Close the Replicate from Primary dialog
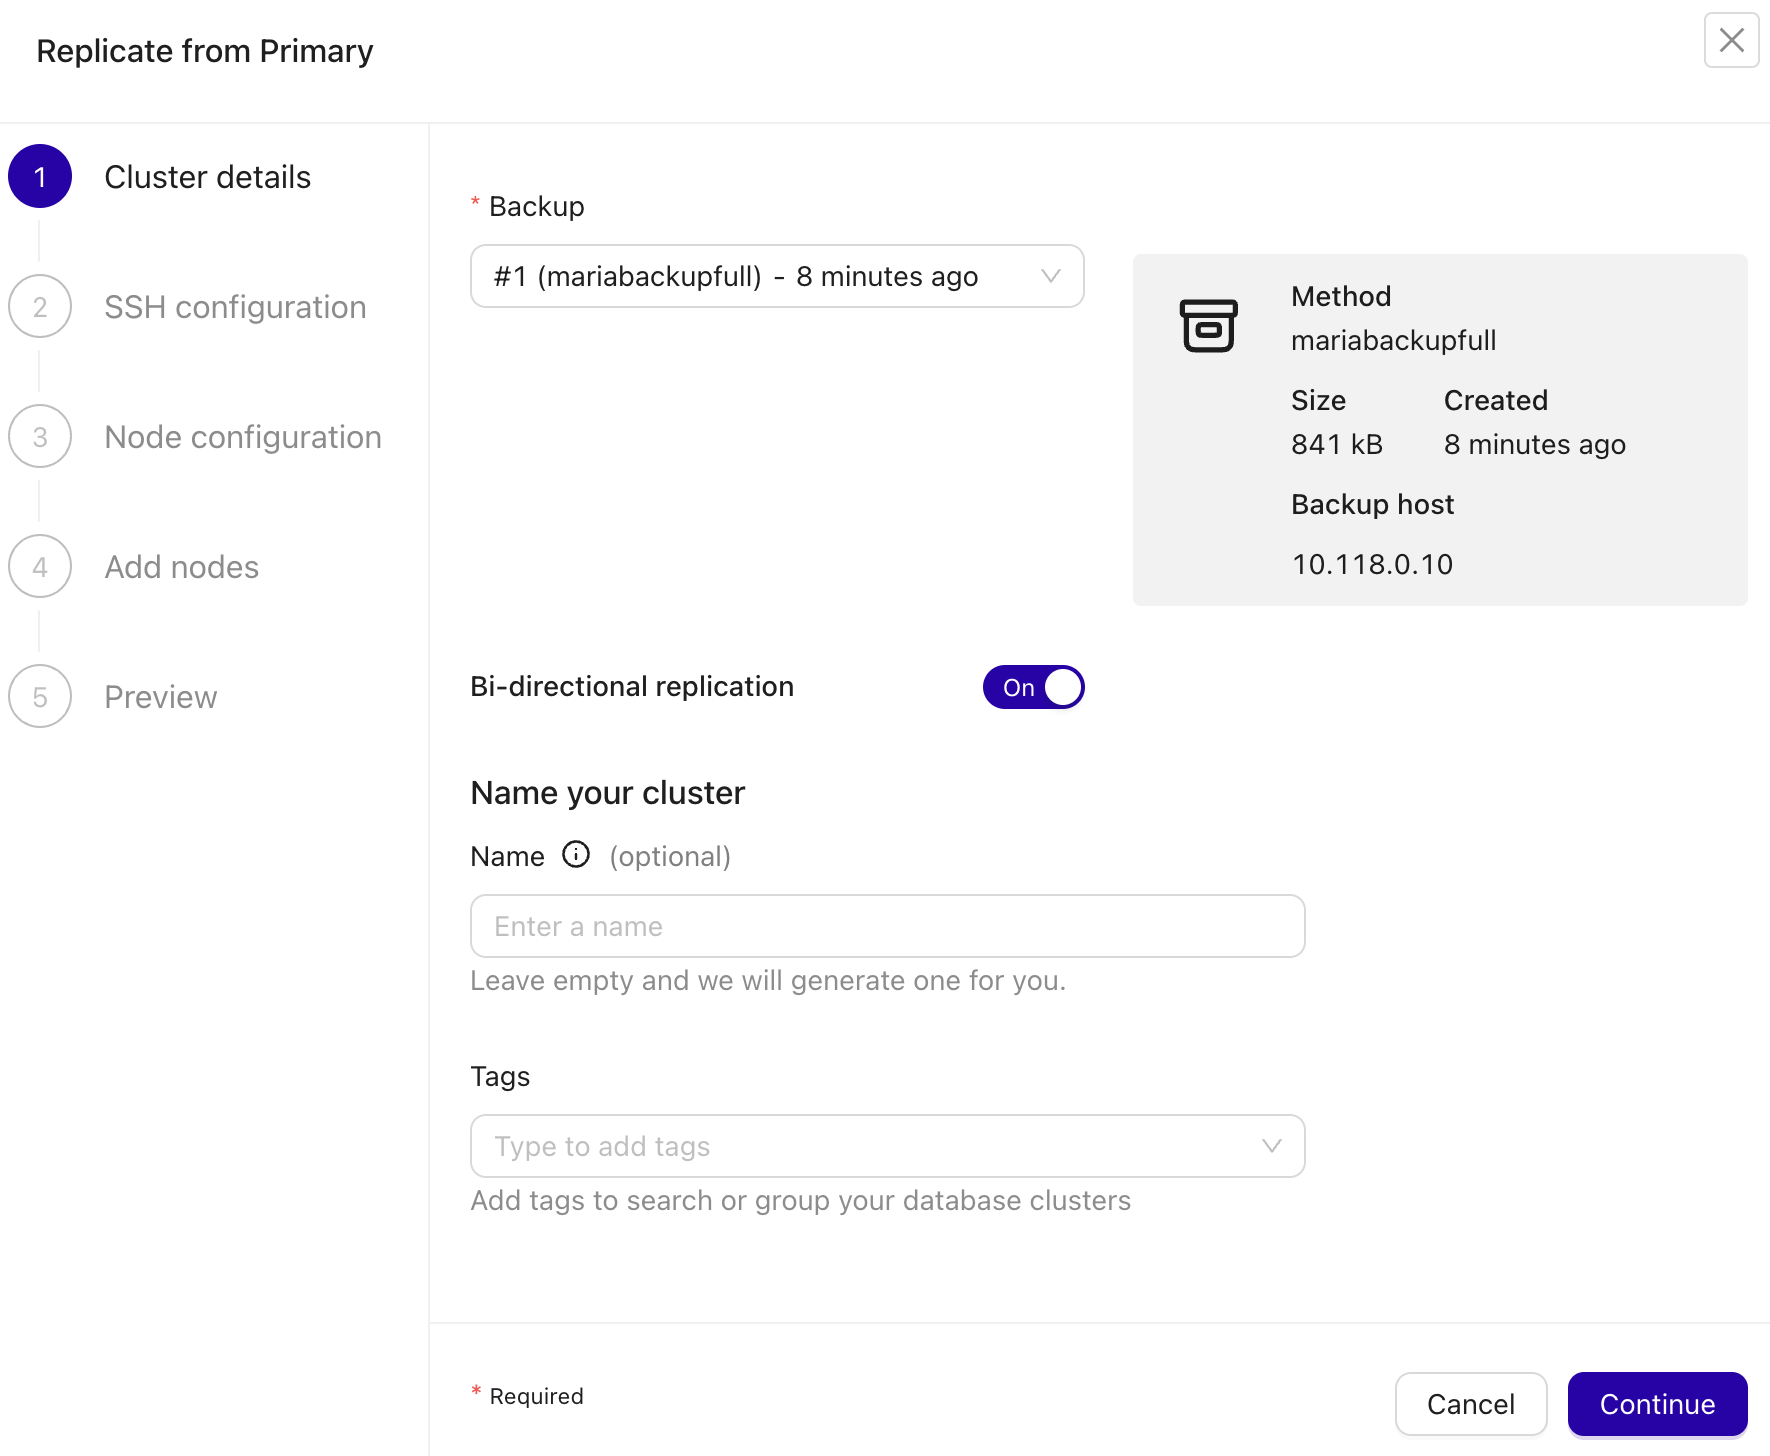Viewport: 1770px width, 1456px height. pos(1731,40)
